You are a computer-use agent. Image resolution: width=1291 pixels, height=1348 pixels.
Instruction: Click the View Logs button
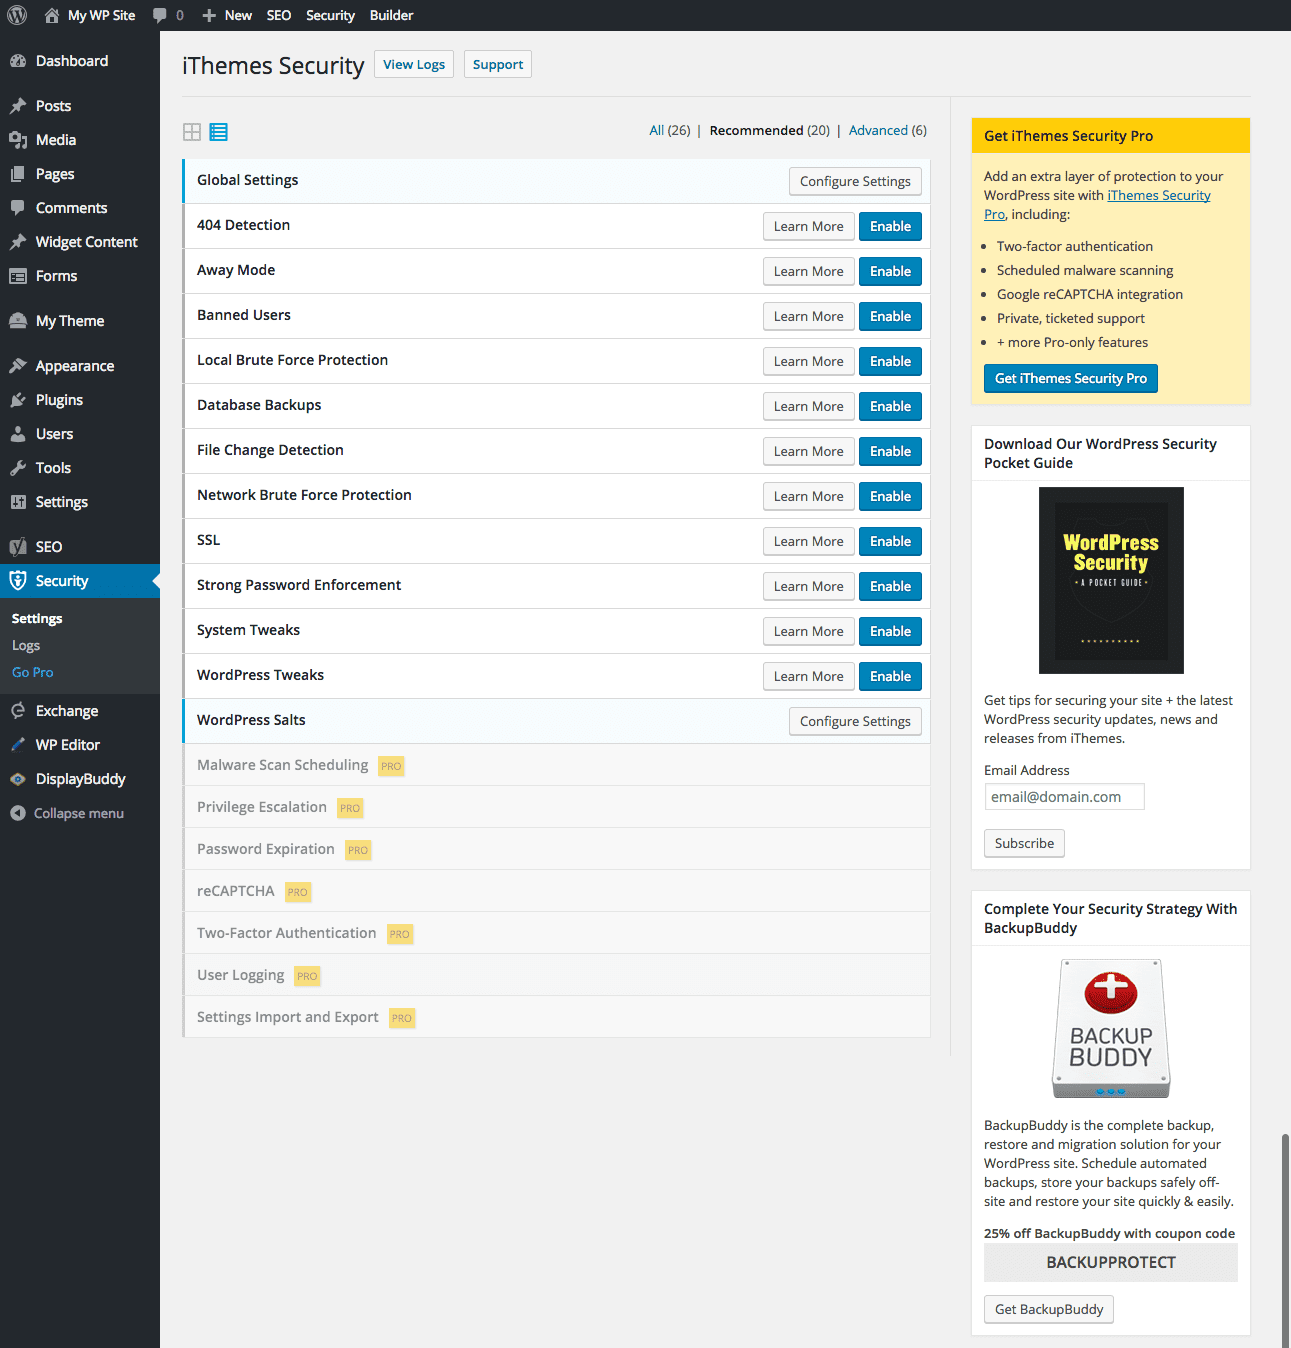[414, 64]
